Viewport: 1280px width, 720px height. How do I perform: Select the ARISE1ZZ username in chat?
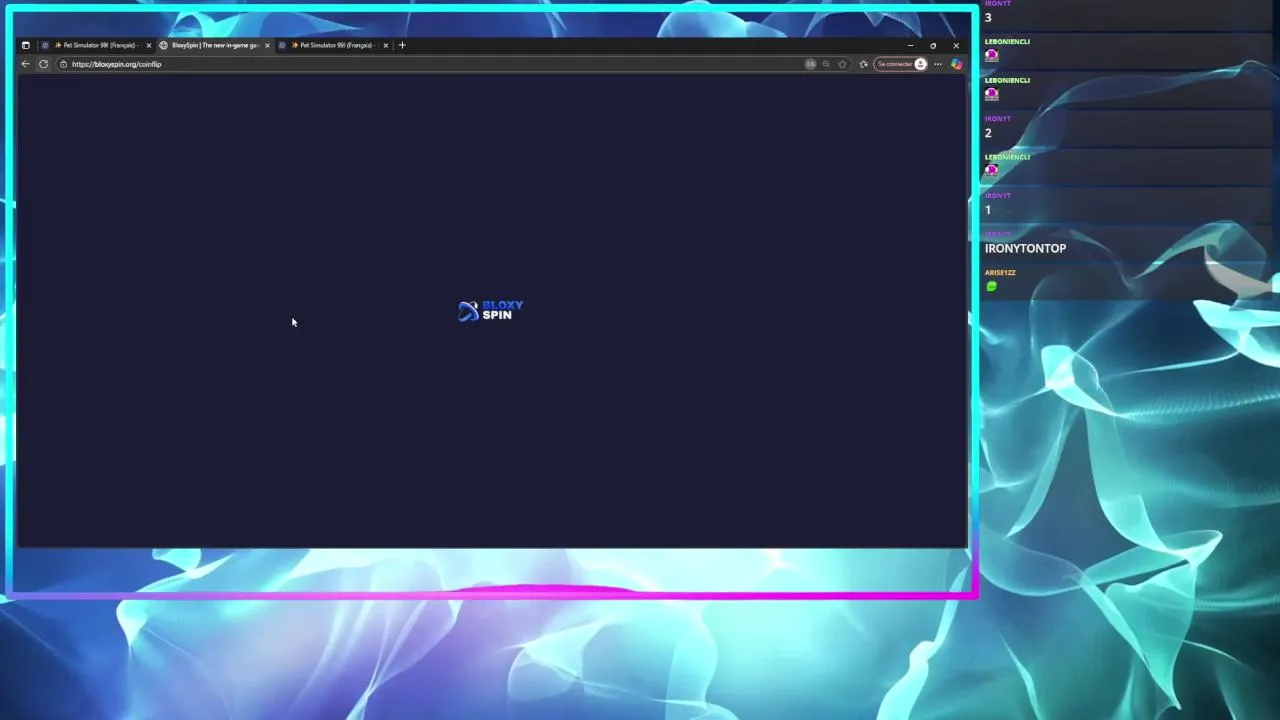point(1000,273)
